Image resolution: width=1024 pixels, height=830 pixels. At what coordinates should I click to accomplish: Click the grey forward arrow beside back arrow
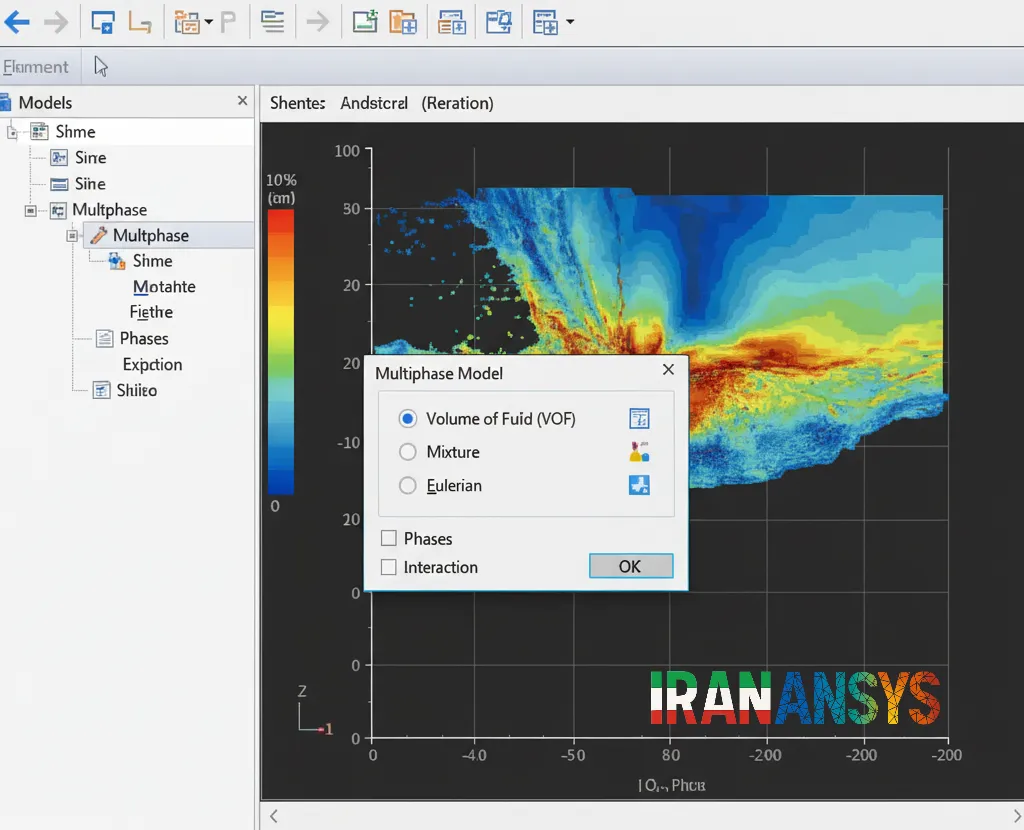pyautogui.click(x=56, y=22)
